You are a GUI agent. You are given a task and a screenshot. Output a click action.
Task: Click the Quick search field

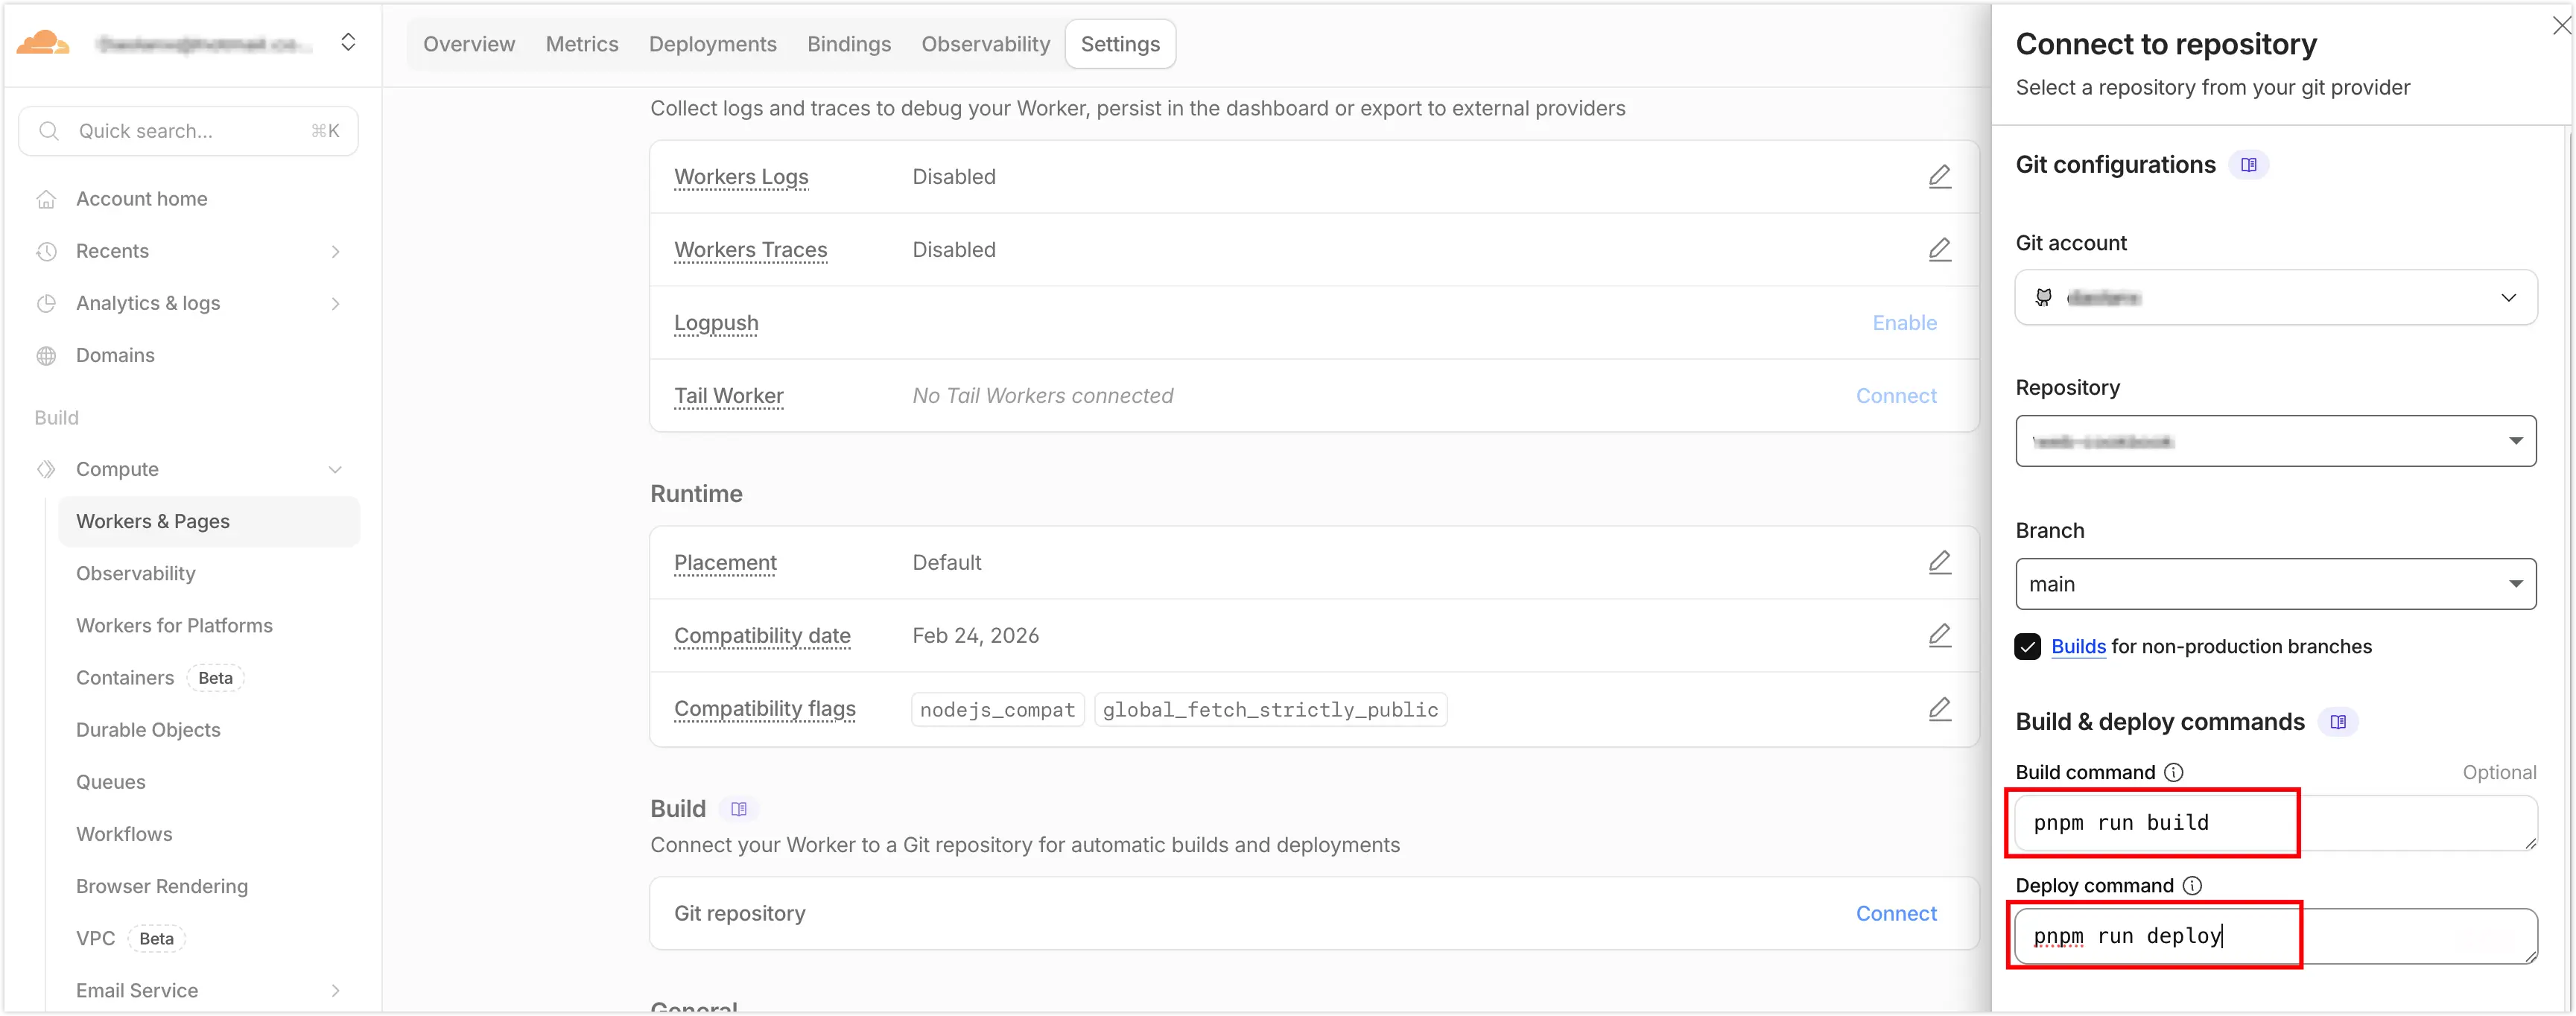point(188,131)
